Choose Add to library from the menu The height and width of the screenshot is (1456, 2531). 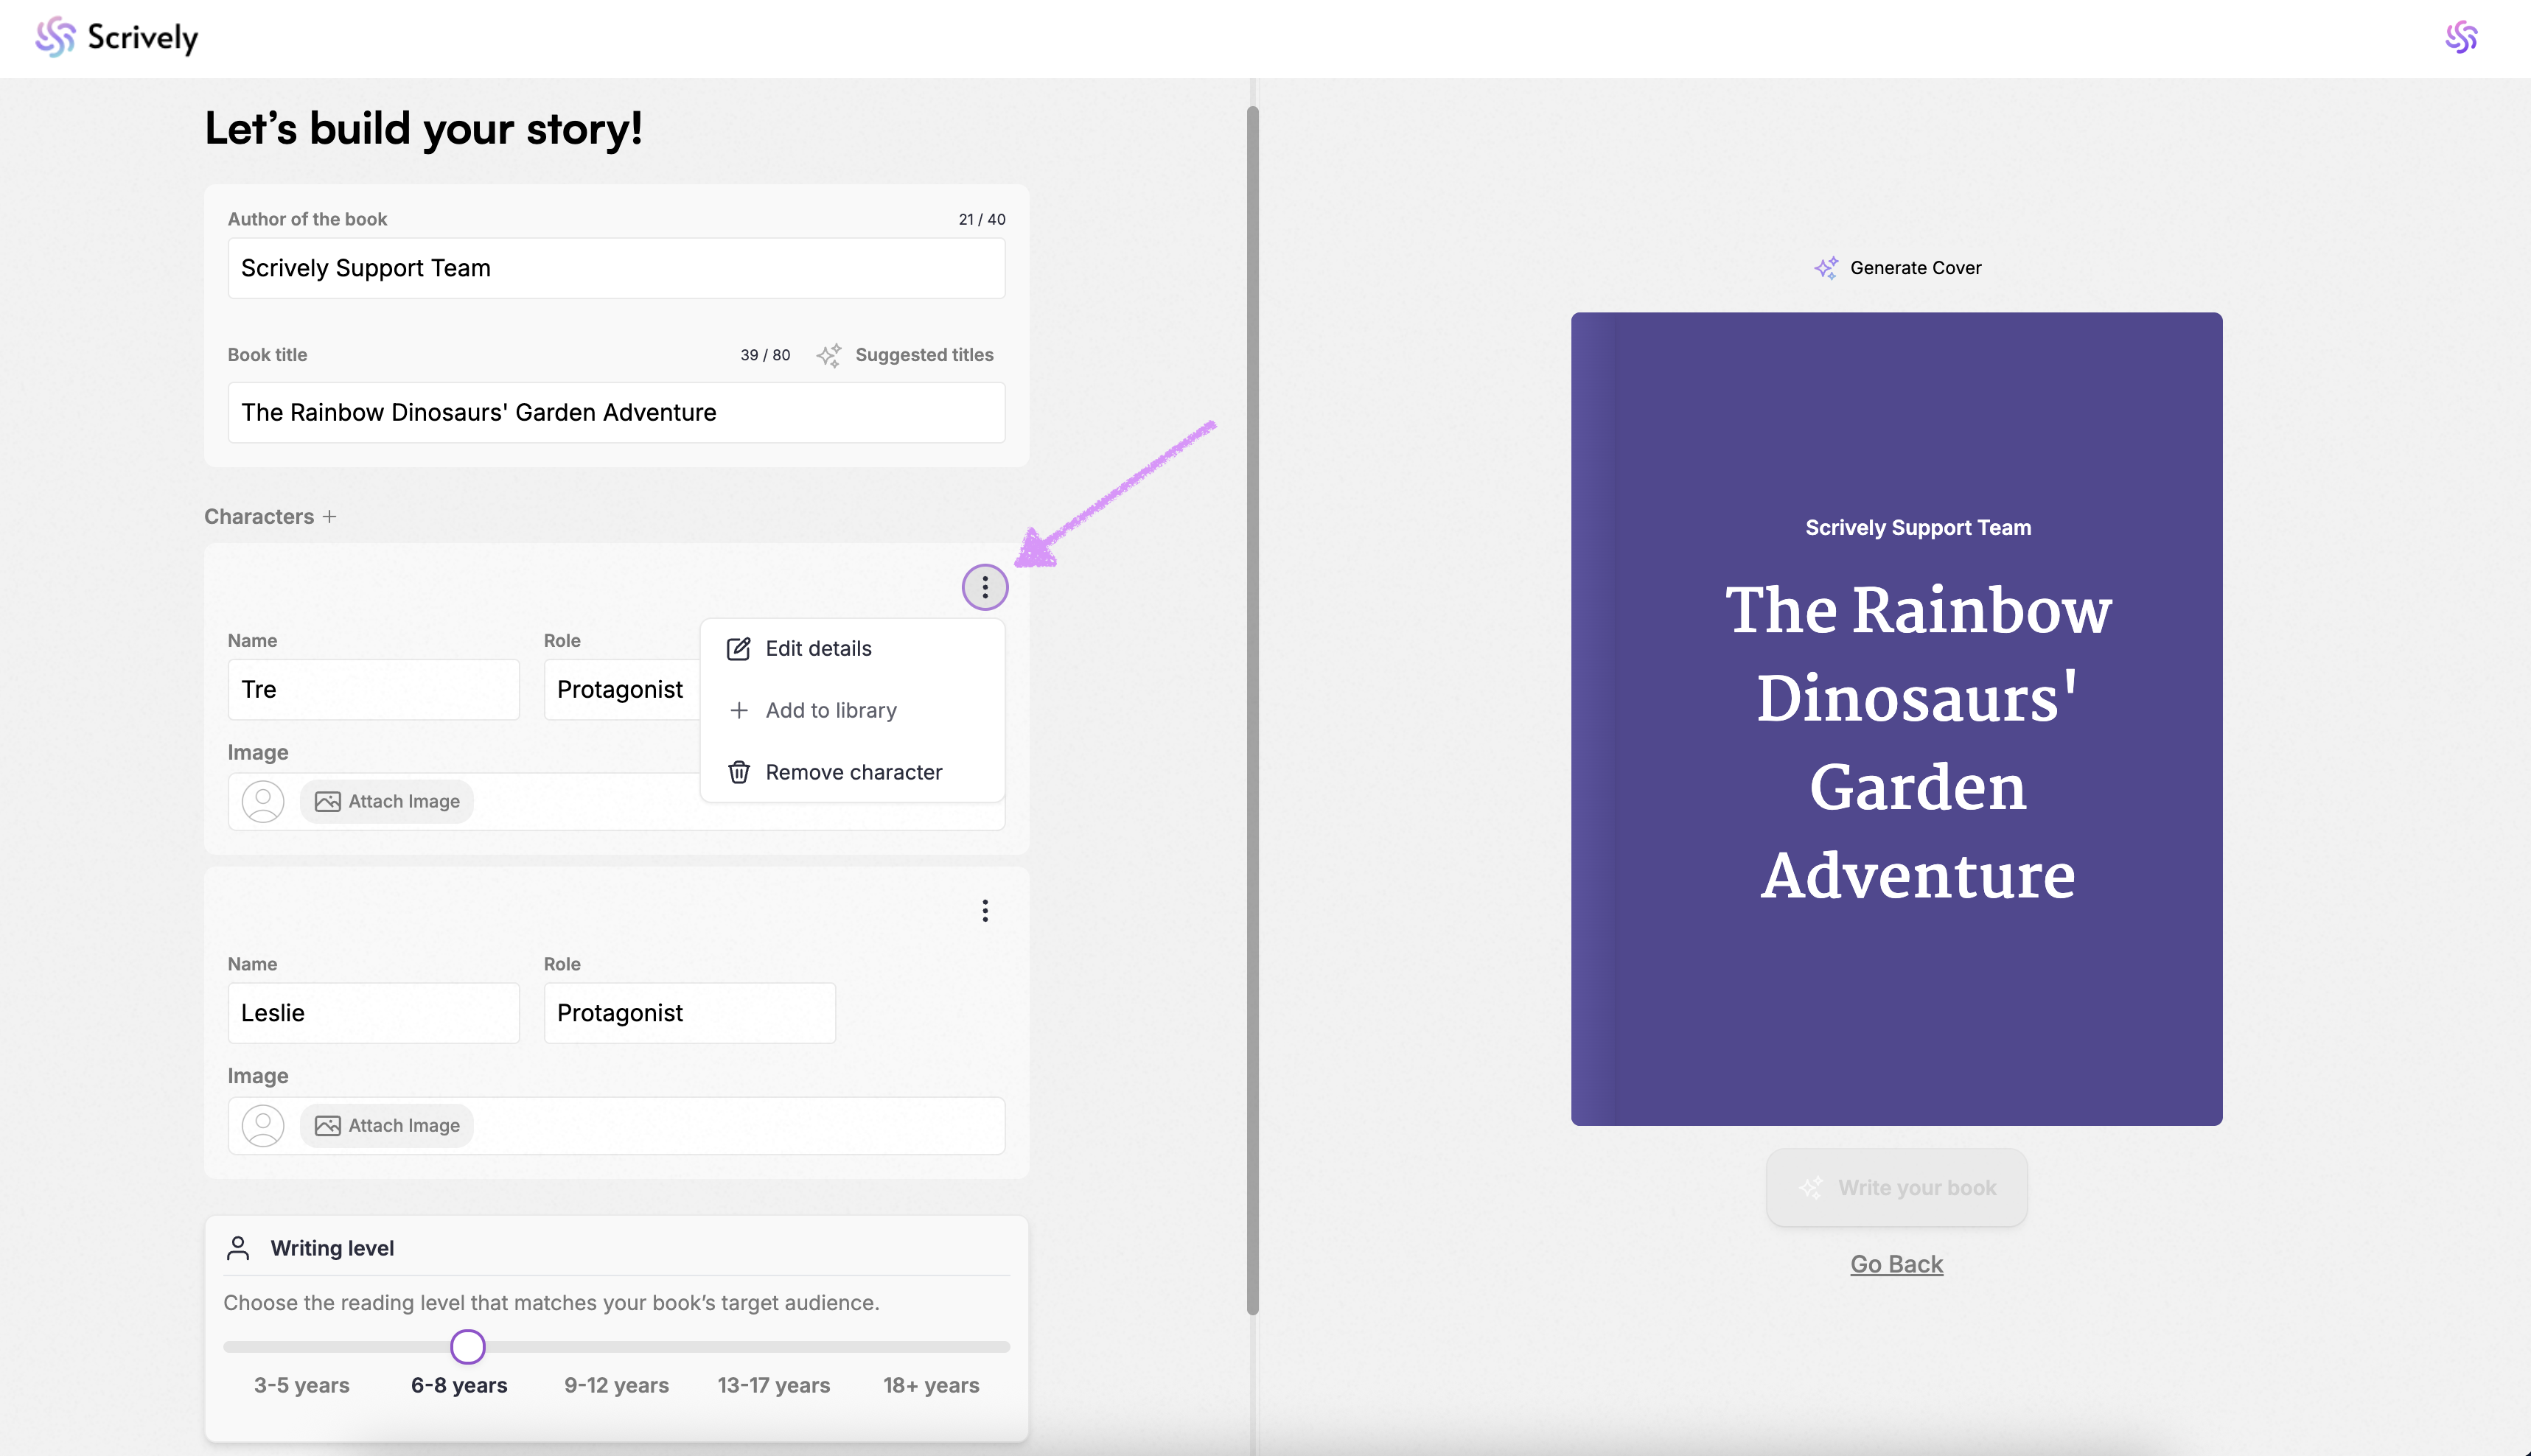pyautogui.click(x=830, y=710)
